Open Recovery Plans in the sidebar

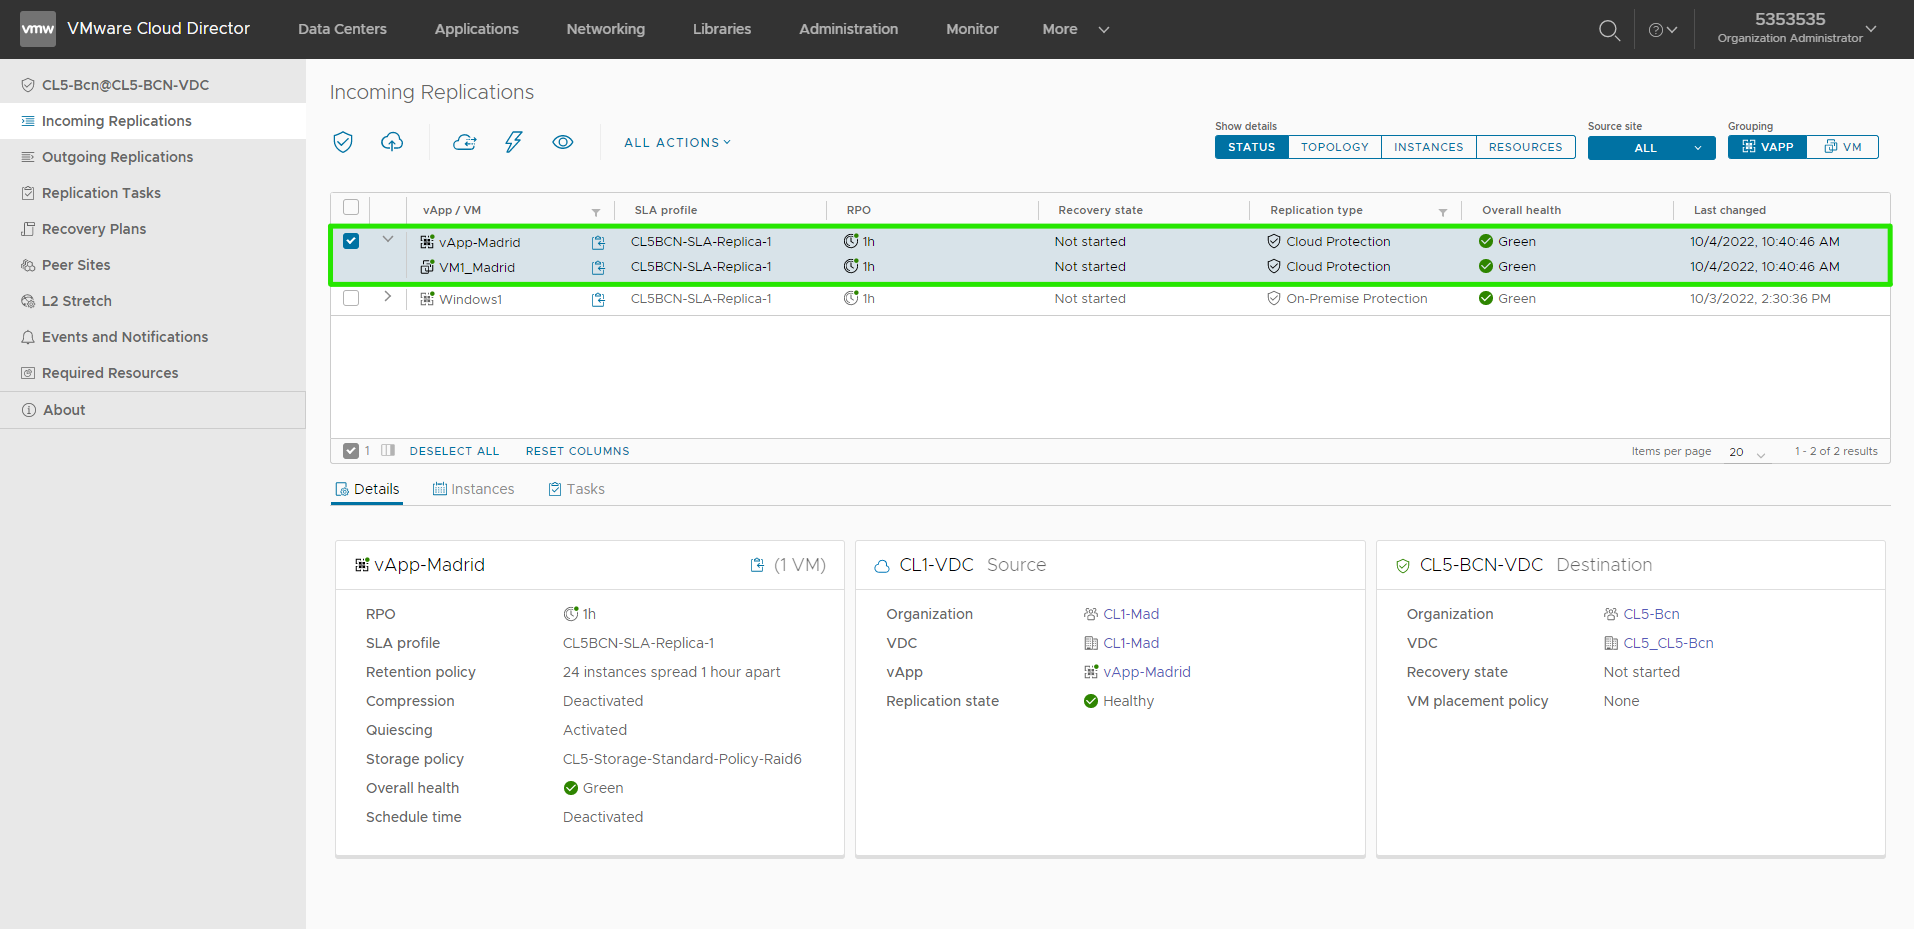(x=153, y=229)
